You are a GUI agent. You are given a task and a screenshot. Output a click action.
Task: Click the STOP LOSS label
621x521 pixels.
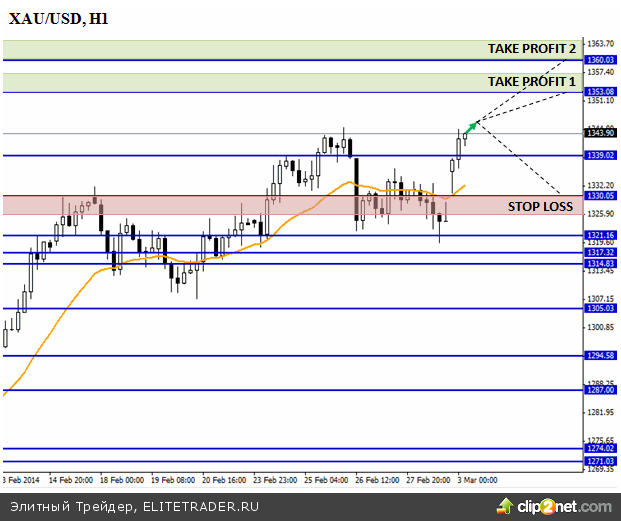(540, 206)
